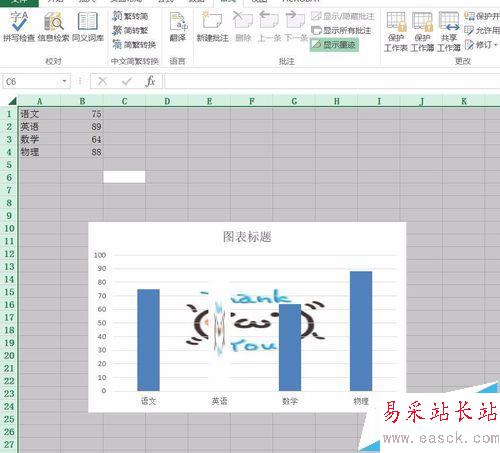Click the 100 value axis label
The height and width of the screenshot is (453, 500).
100,255
